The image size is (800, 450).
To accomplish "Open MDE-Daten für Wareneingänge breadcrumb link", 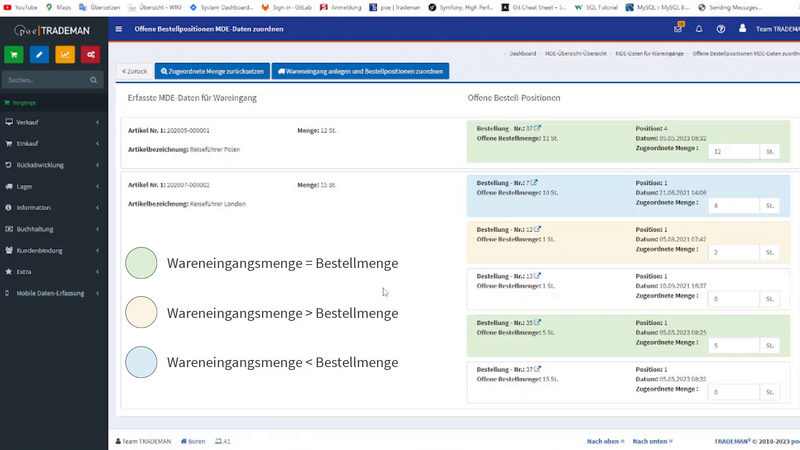I will click(x=649, y=54).
